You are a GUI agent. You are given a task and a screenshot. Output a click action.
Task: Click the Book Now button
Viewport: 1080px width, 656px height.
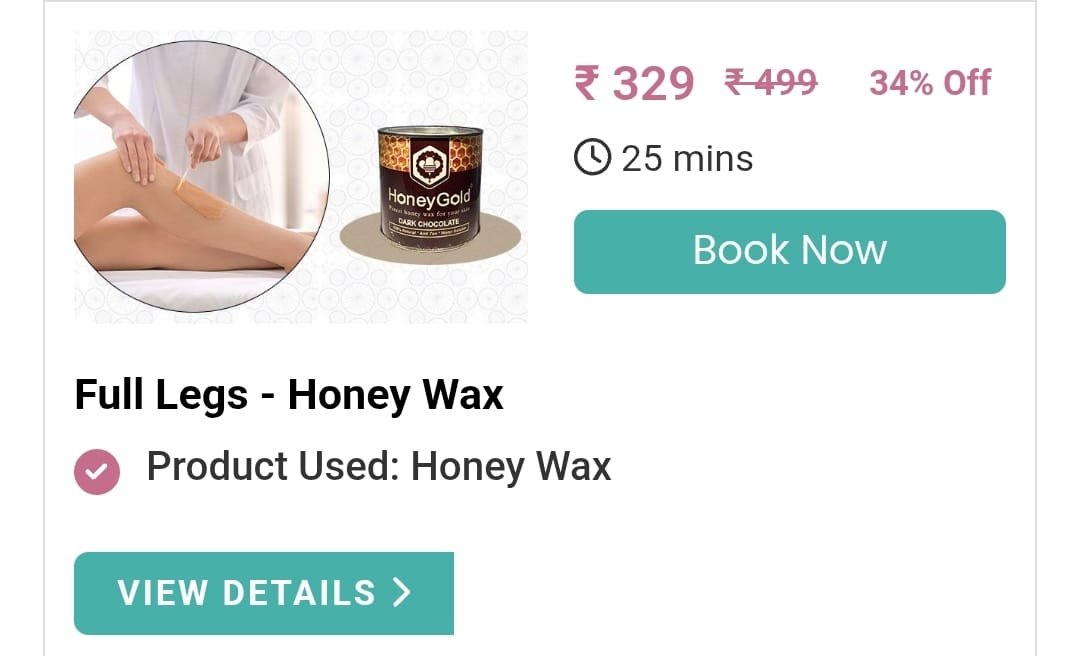coord(789,252)
